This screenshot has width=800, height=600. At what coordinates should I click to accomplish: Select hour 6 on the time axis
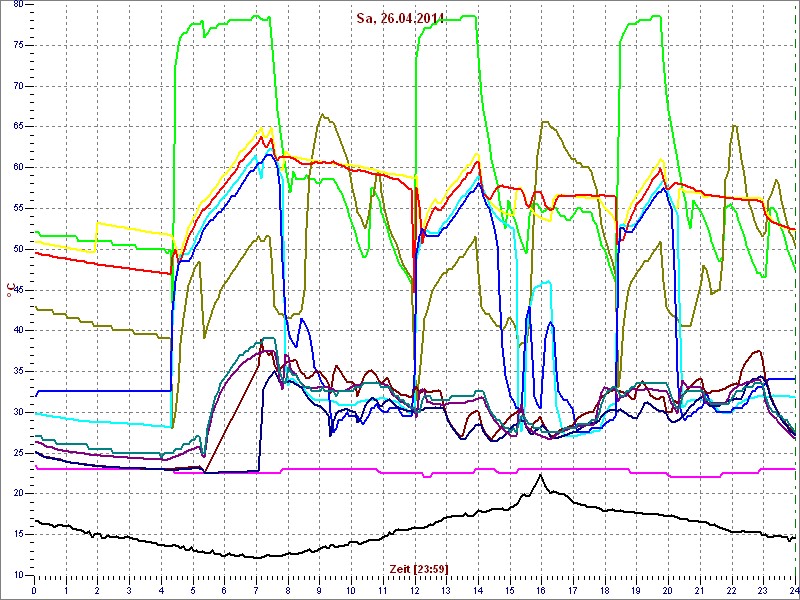[224, 590]
